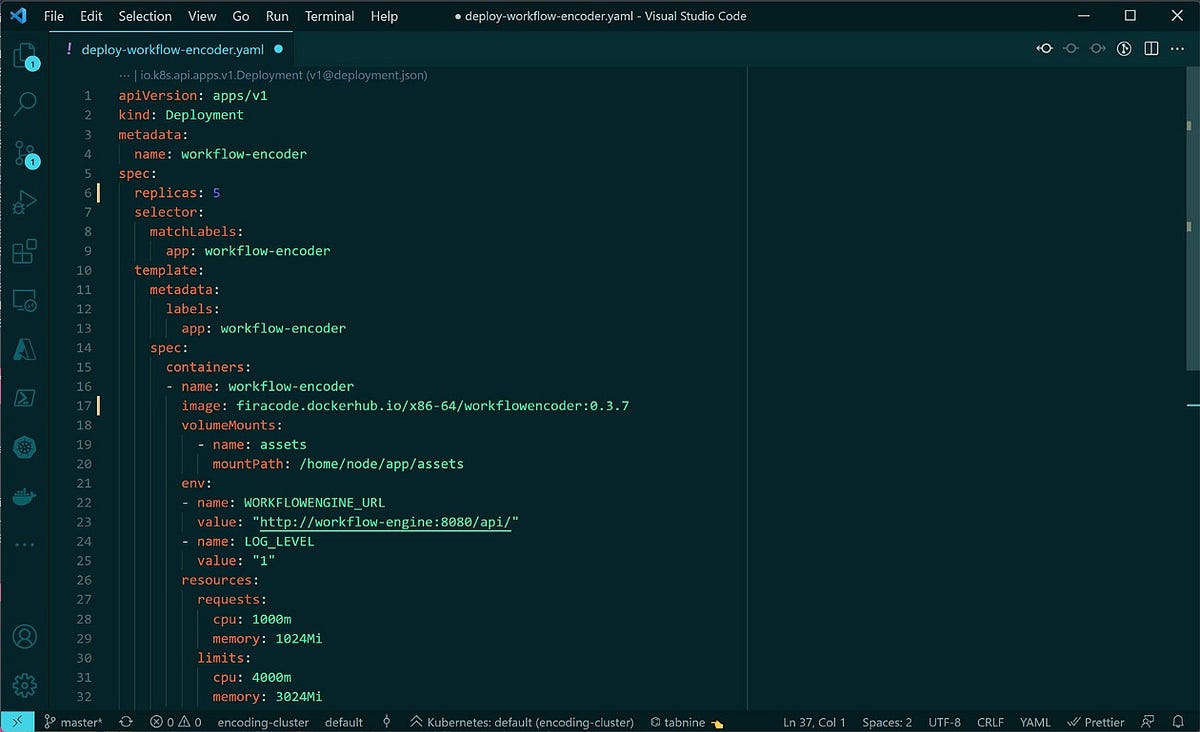
Task: Follow the workflow-engine:8080 URL link
Action: coord(387,522)
